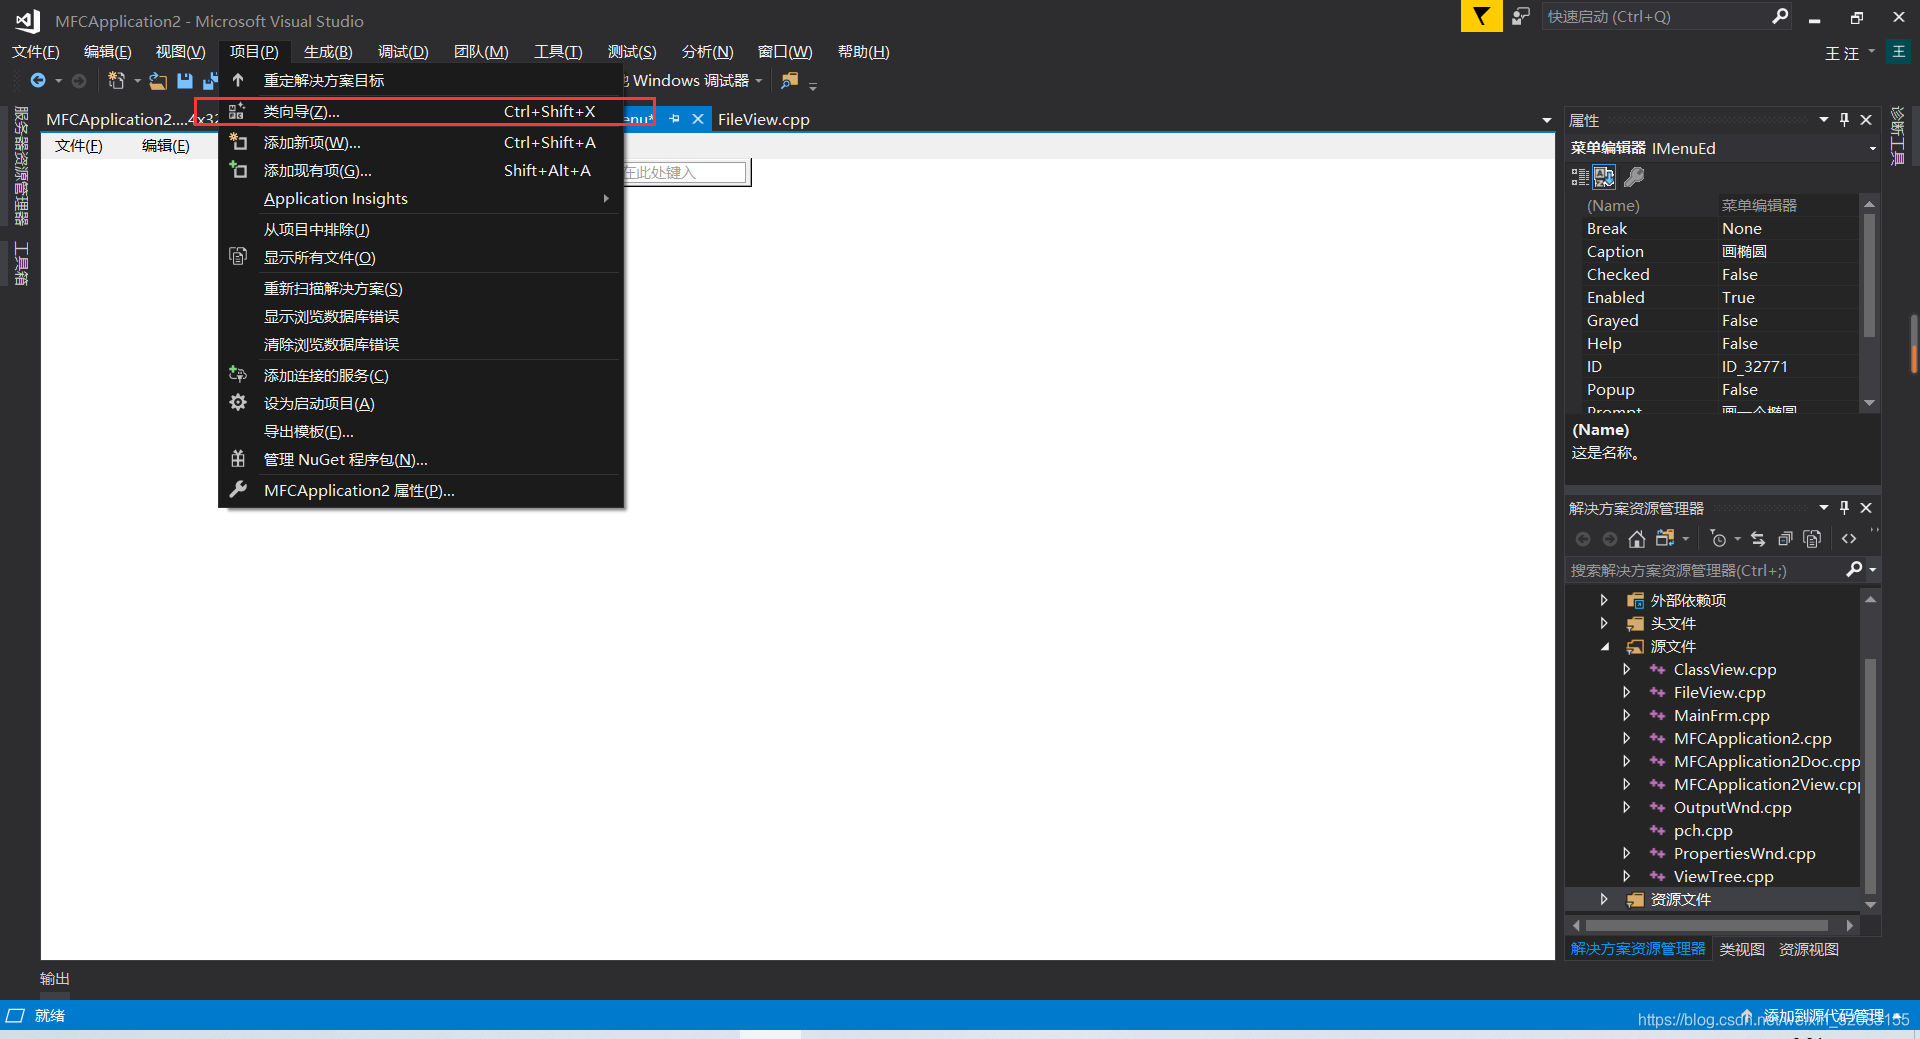Image resolution: width=1920 pixels, height=1039 pixels.
Task: Pin the Properties panel with auto-hide pin
Action: pyautogui.click(x=1845, y=120)
